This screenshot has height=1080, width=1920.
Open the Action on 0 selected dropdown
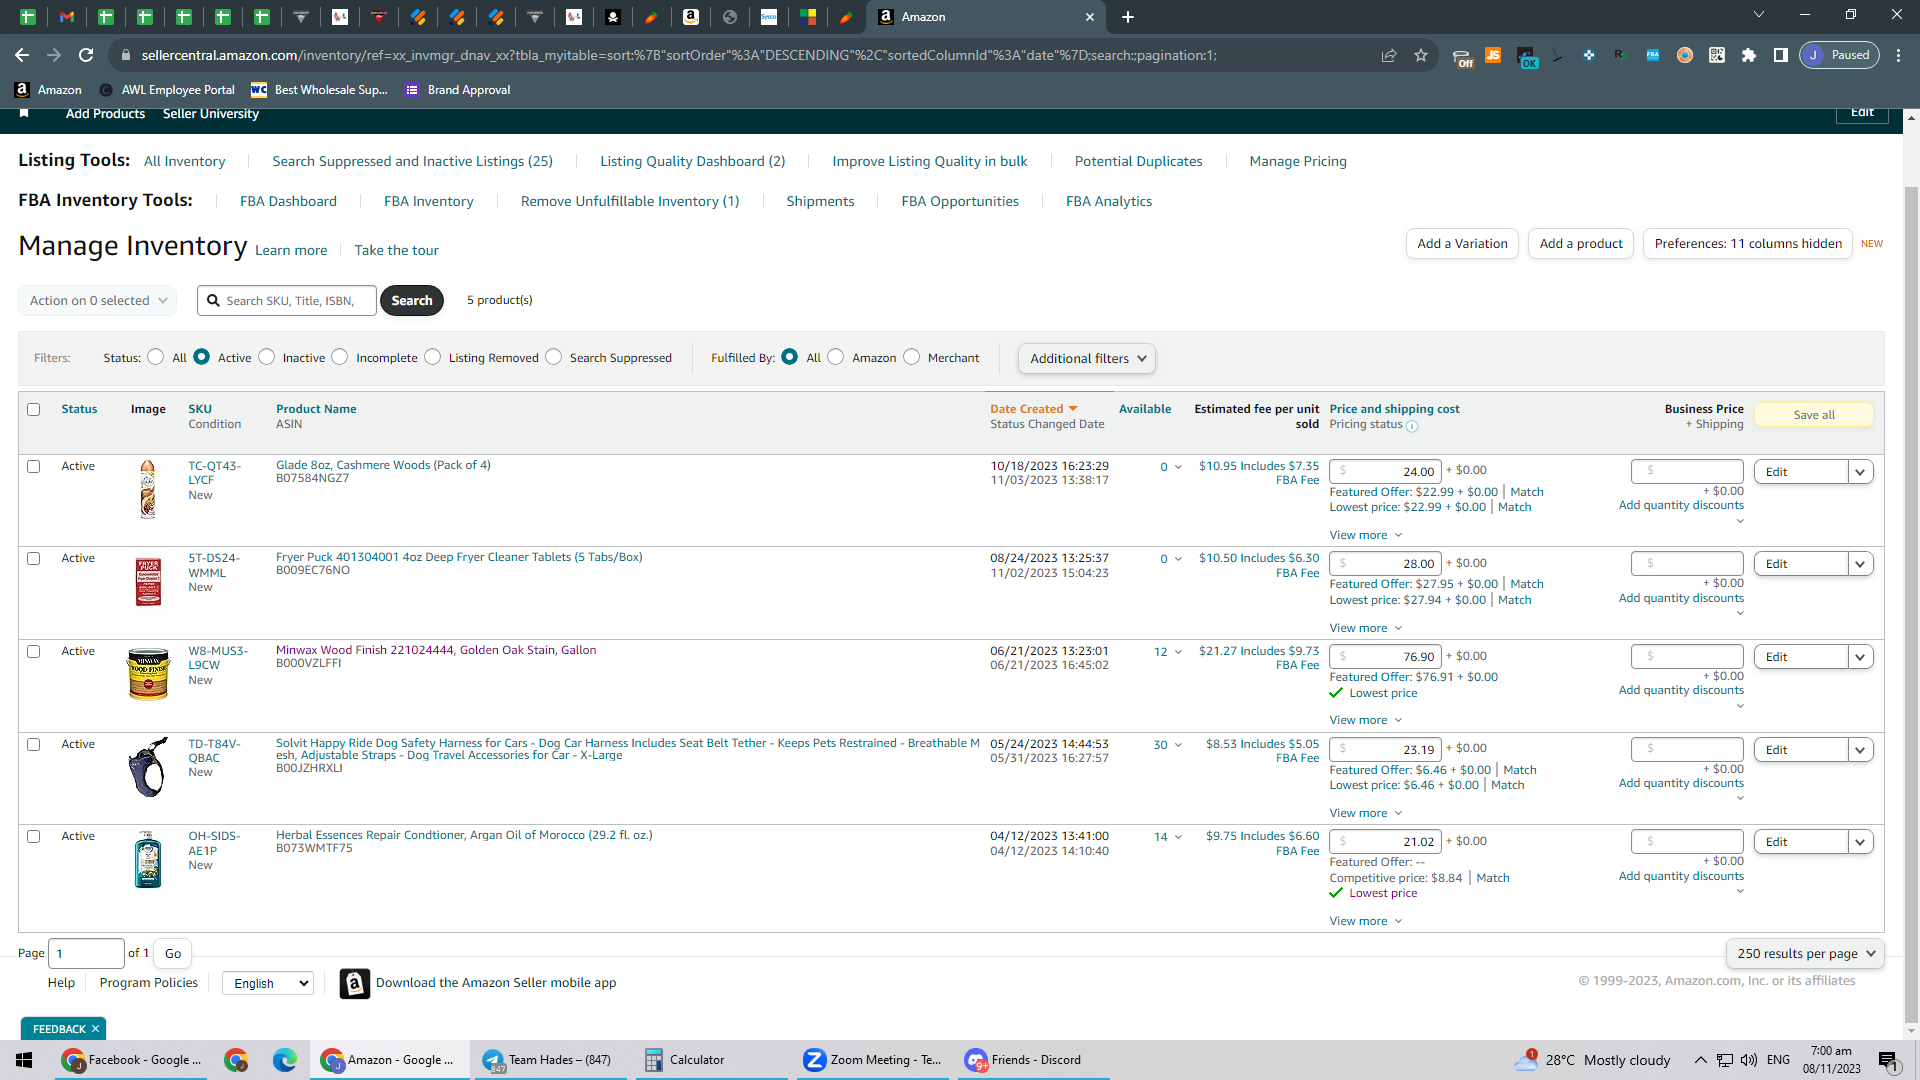click(97, 300)
